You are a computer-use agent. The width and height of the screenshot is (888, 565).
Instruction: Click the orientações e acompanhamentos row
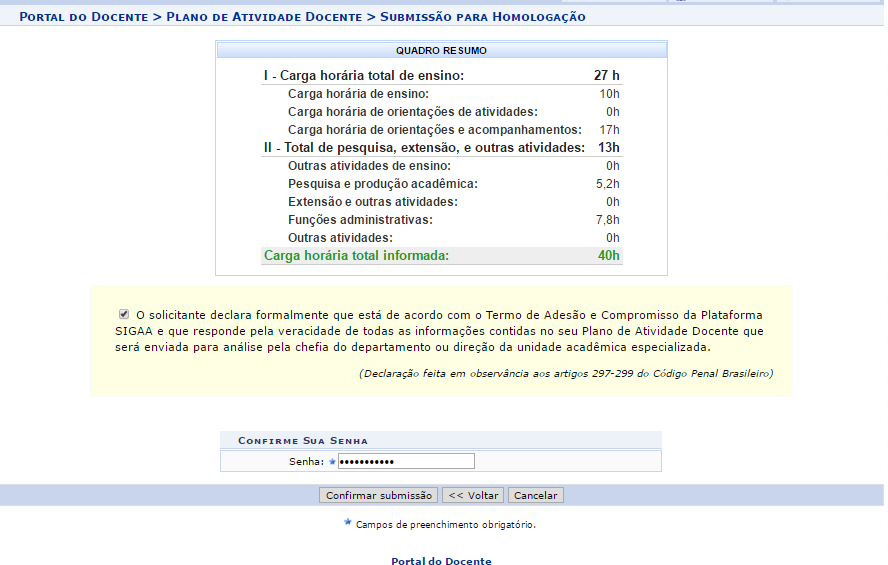pos(441,130)
